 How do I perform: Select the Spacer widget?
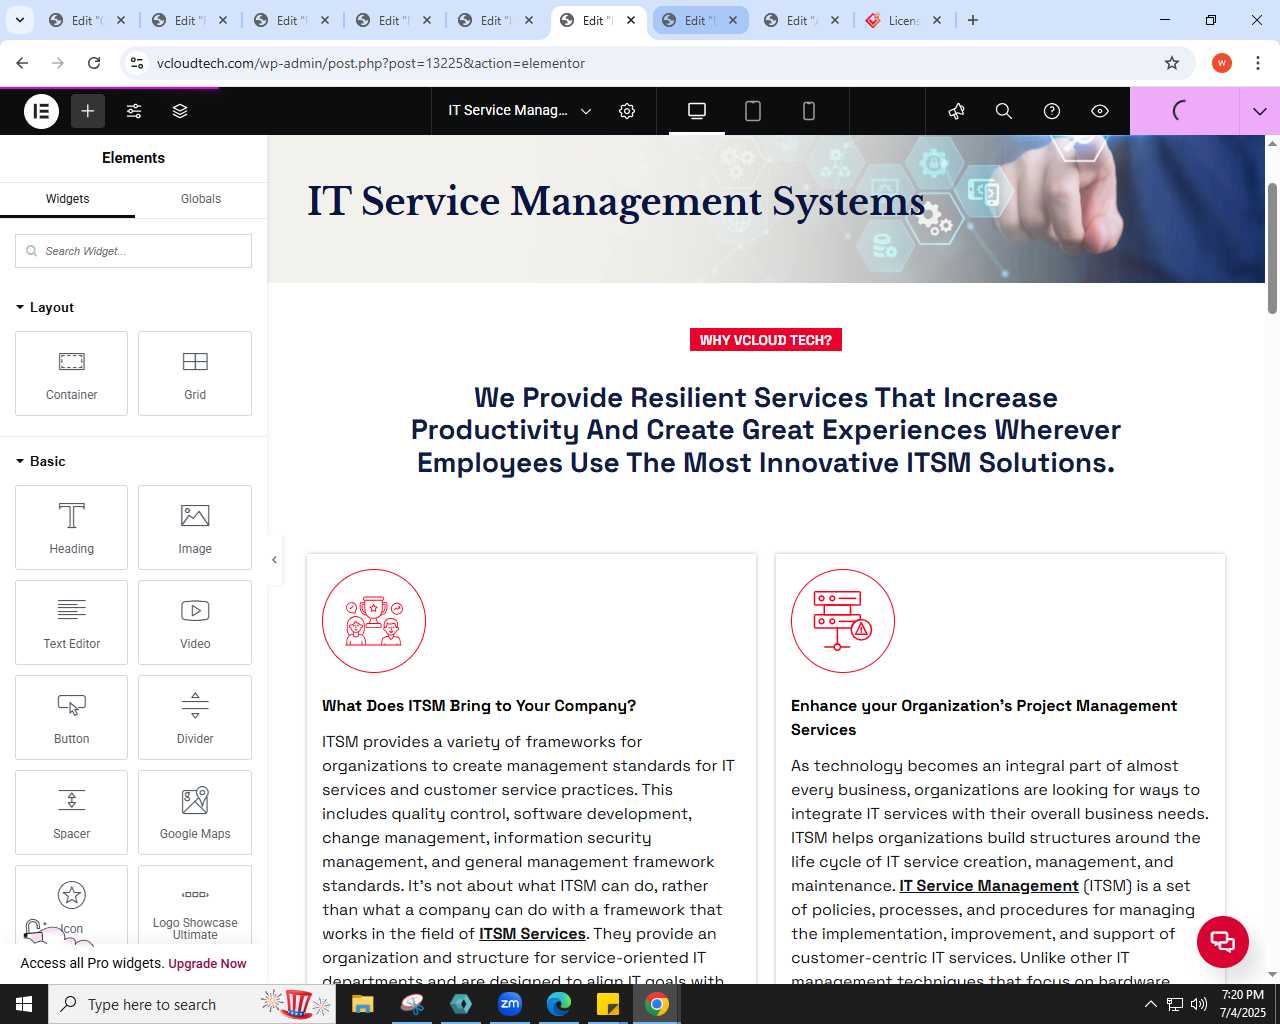(71, 812)
